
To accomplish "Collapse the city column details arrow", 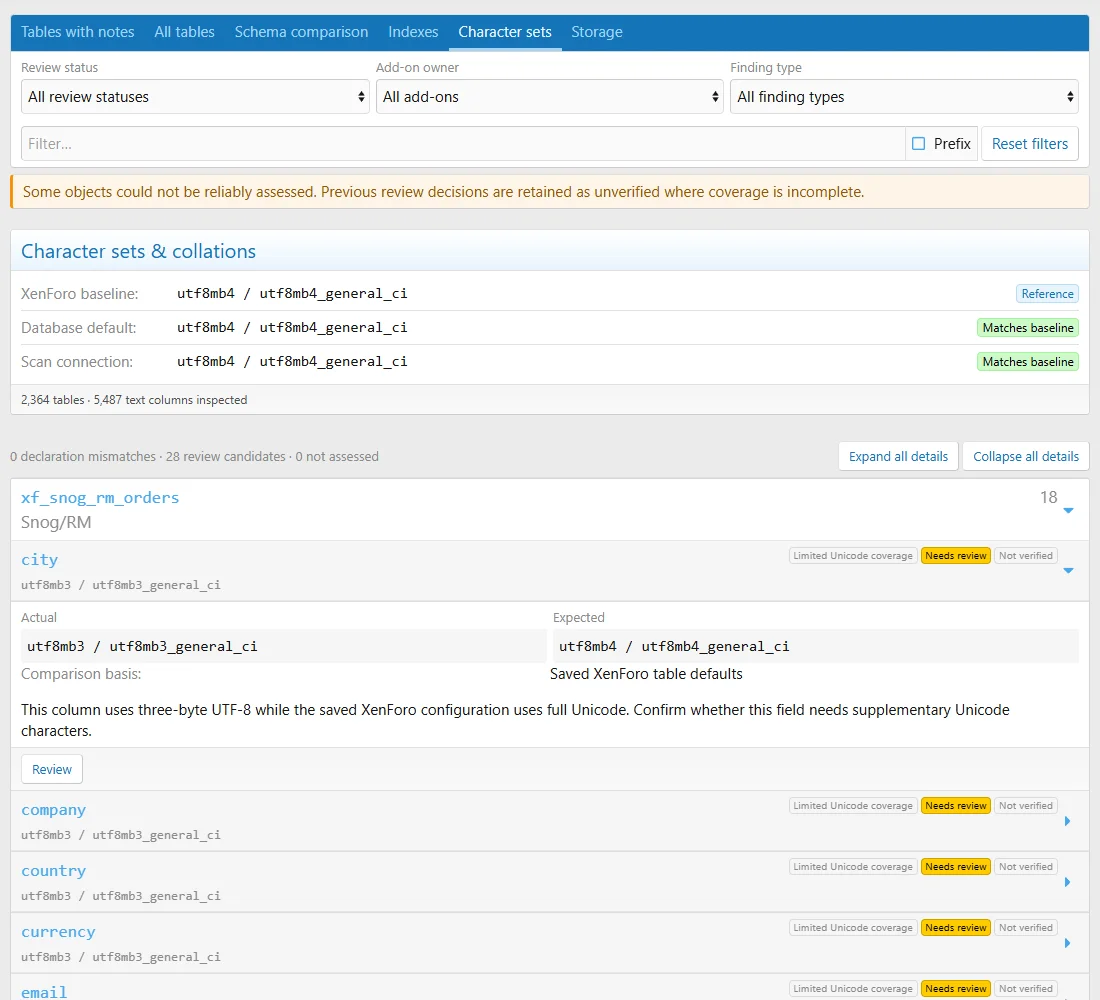I will (x=1068, y=571).
